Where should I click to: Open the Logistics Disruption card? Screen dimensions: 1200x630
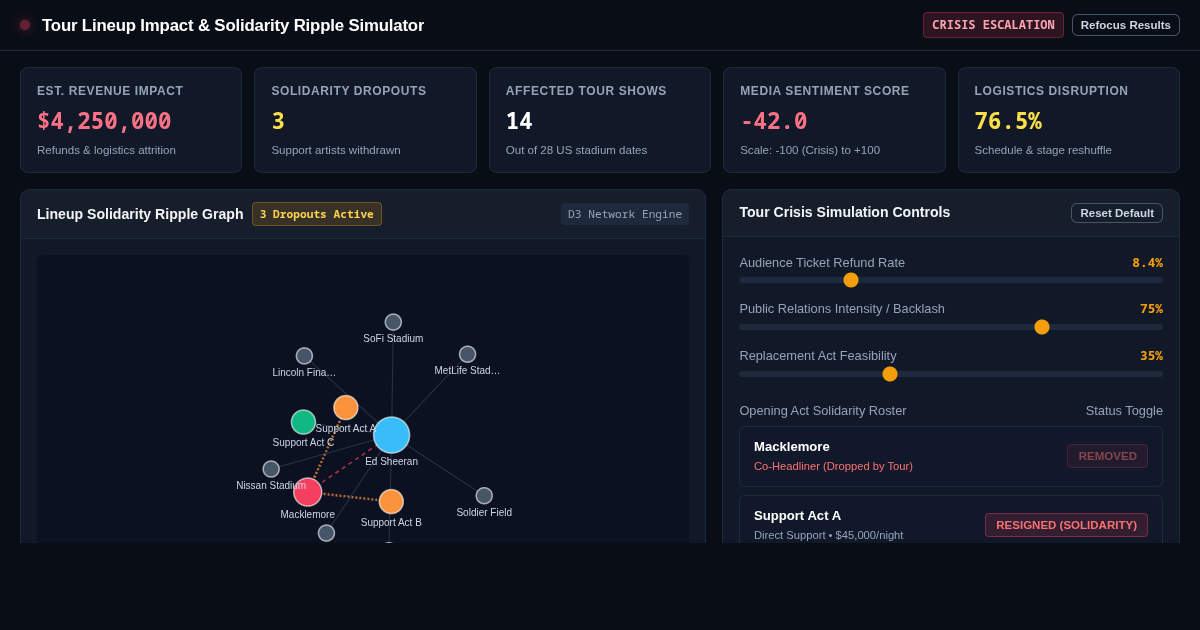coord(1069,120)
